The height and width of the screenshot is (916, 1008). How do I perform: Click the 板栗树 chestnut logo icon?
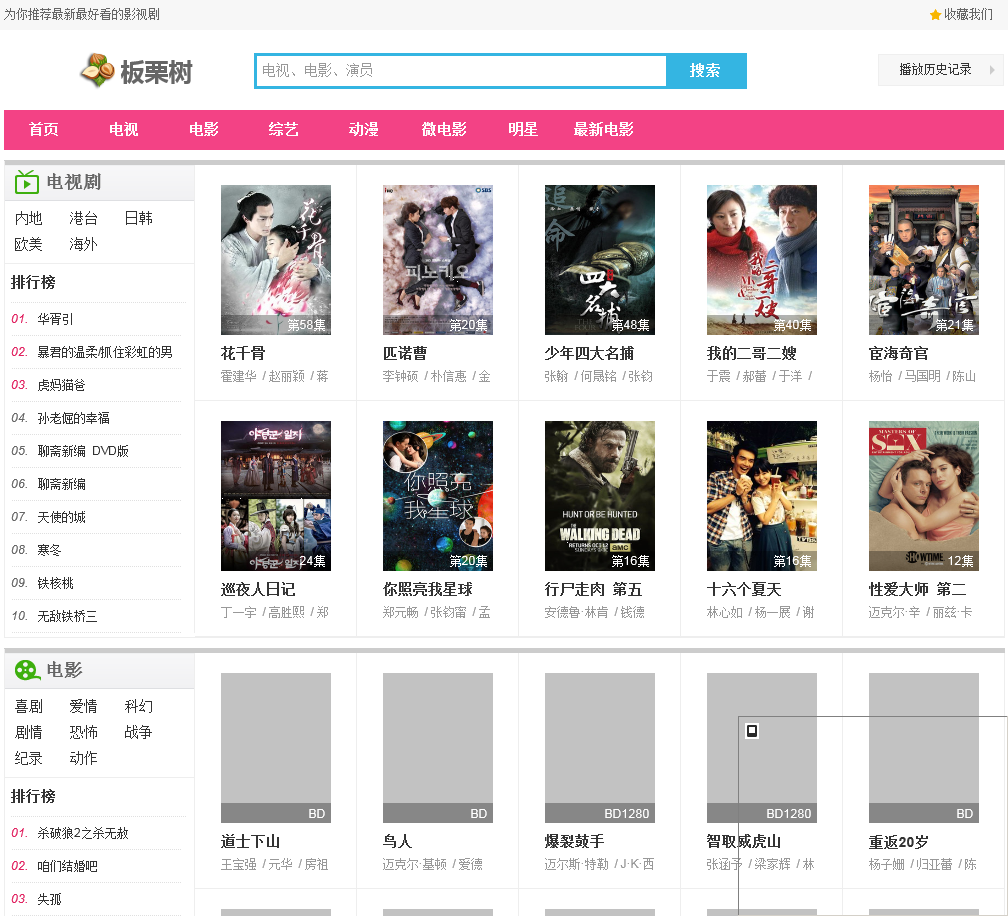(98, 70)
